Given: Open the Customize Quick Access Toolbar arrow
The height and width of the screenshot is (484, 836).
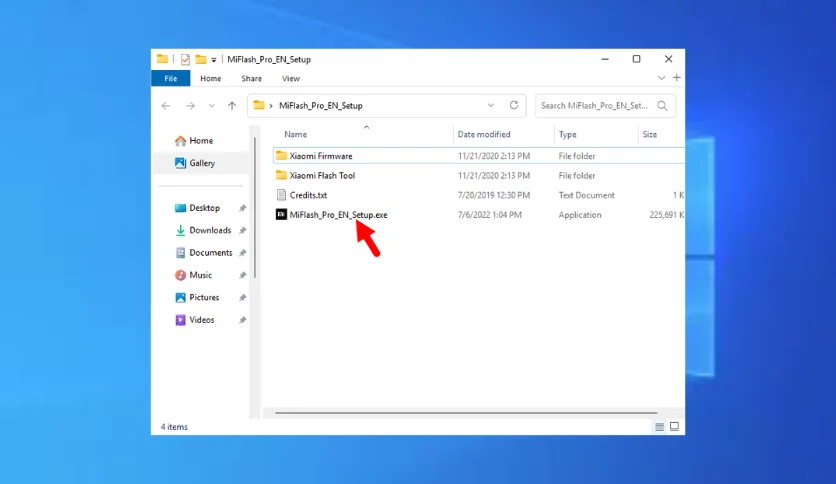Looking at the screenshot, I should (214, 60).
